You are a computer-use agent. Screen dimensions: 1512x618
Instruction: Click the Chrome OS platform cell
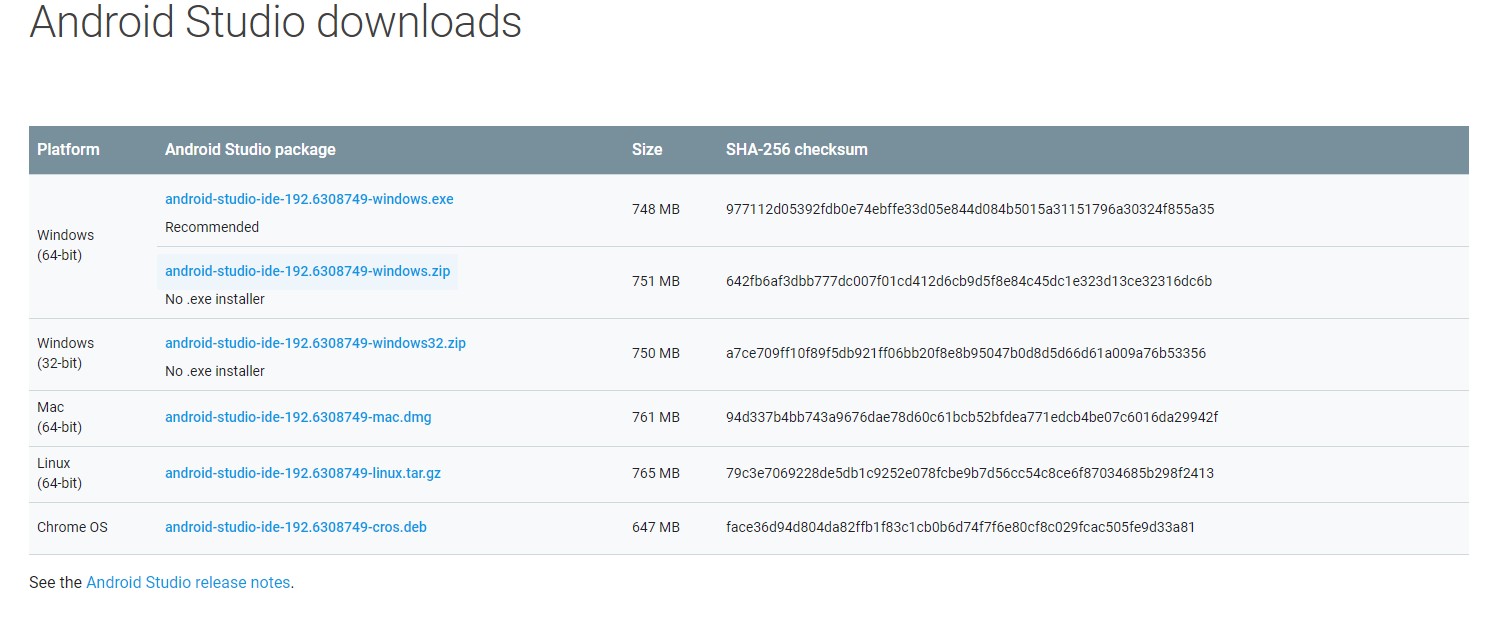(72, 527)
